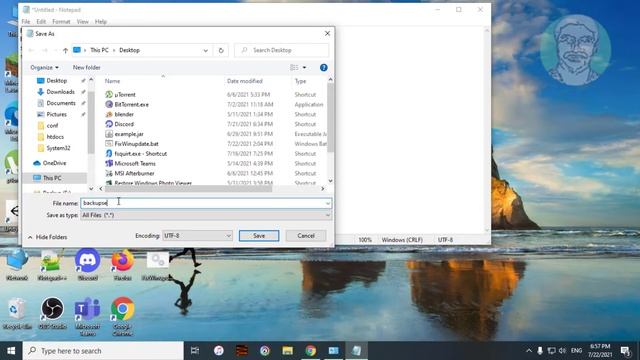Click the vertical scrollbar of the file list
The width and height of the screenshot is (640, 360).
click(x=330, y=118)
